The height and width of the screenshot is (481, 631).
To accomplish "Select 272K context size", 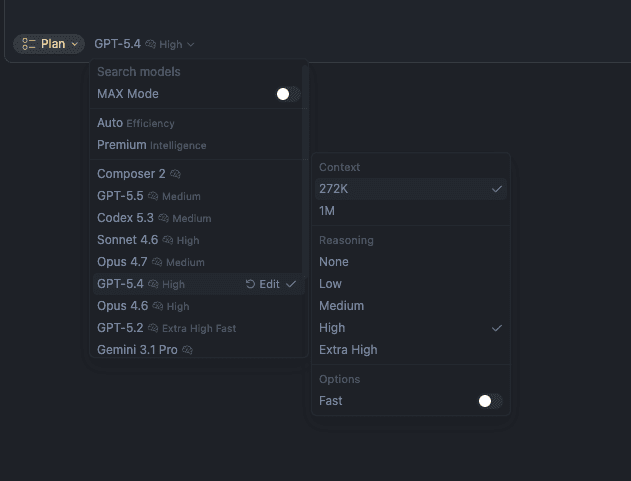I will coord(410,189).
